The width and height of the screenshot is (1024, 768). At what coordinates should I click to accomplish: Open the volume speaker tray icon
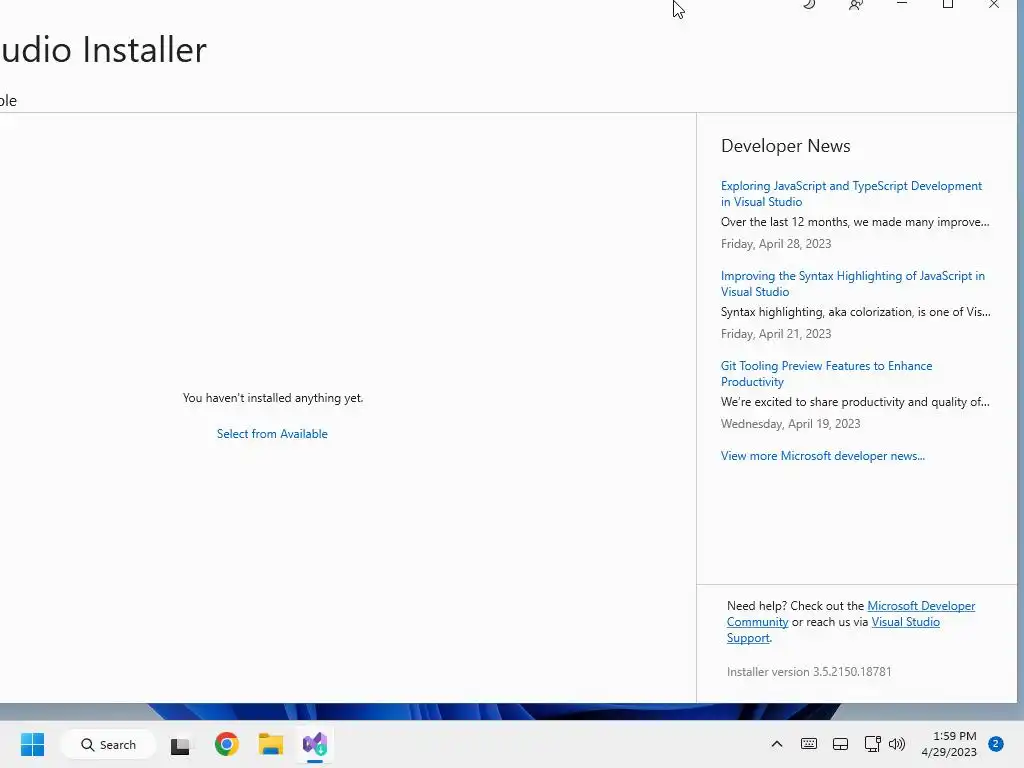click(897, 744)
